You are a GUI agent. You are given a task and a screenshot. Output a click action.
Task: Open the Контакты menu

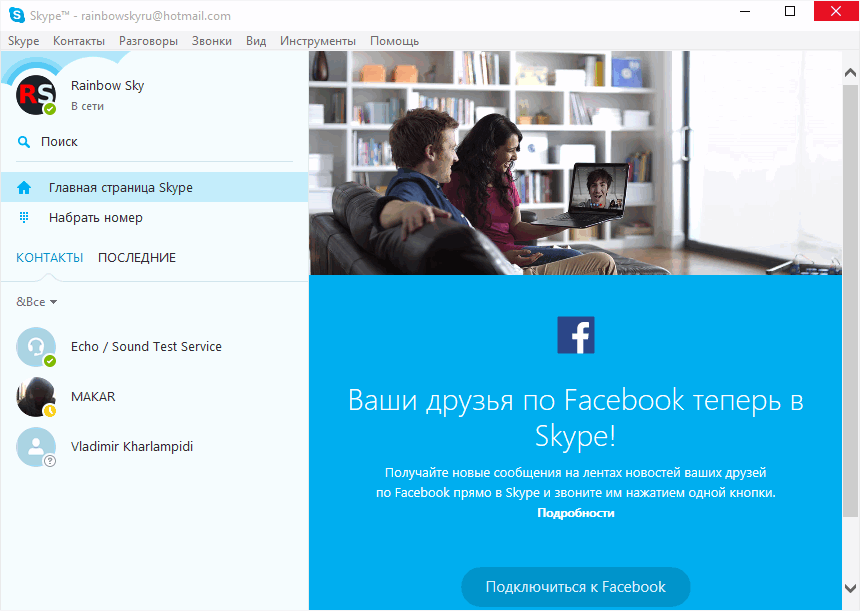79,41
